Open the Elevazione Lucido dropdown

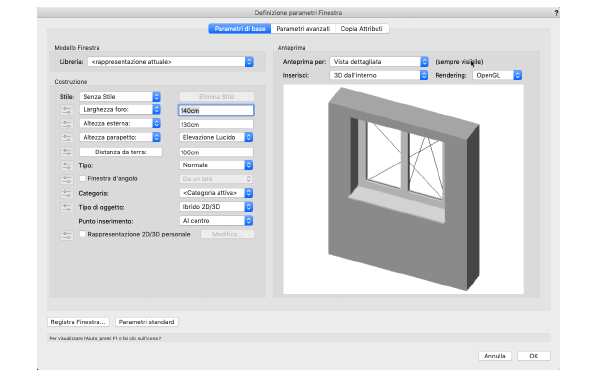click(x=216, y=137)
